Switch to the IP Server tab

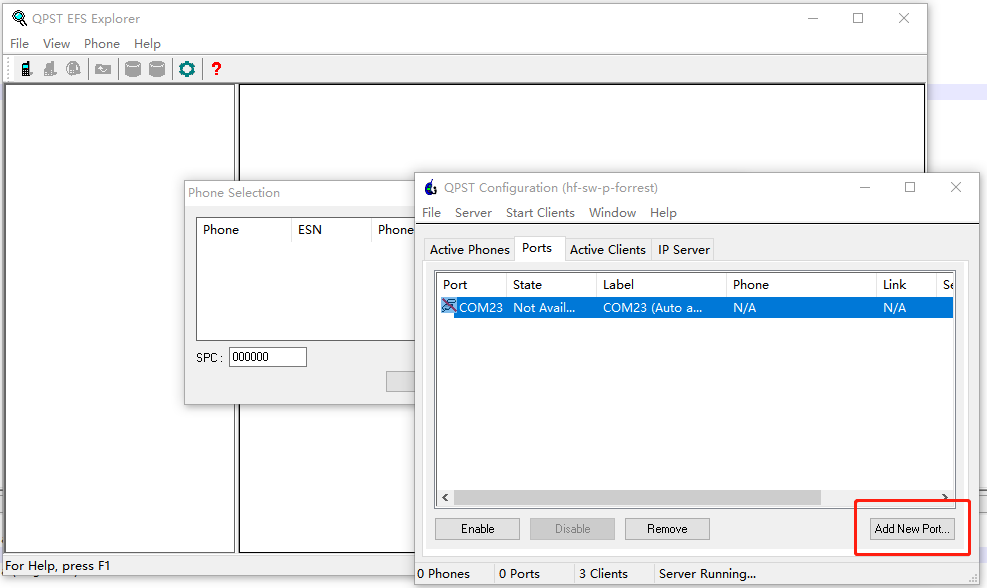pyautogui.click(x=684, y=250)
